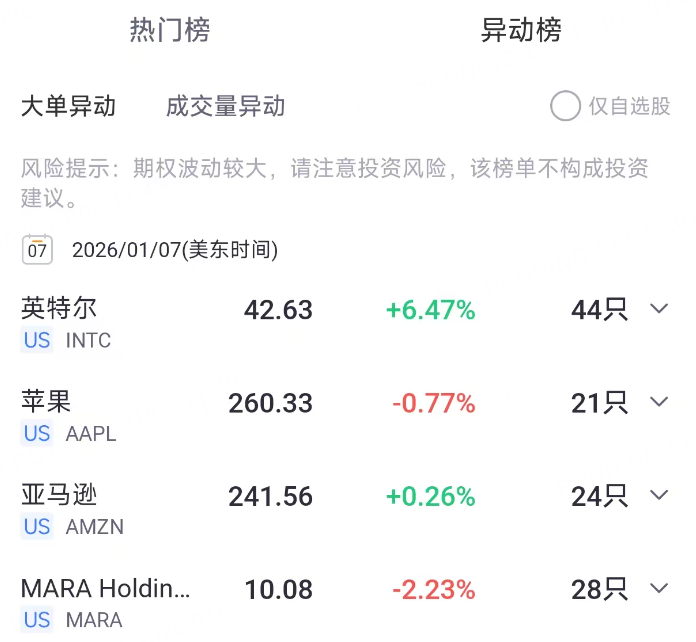696x642 pixels.
Task: Click the calendar date icon
Action: point(38,249)
